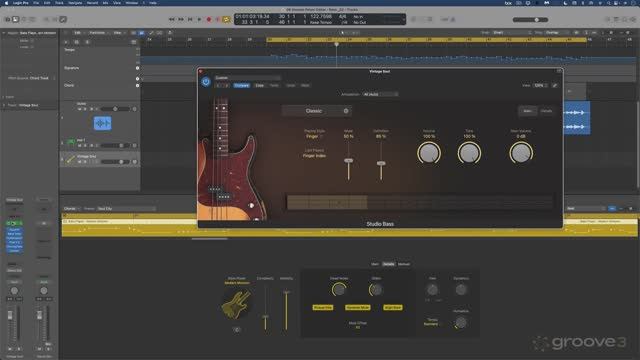The height and width of the screenshot is (360, 640).
Task: Switch Studio Bass to the Details tab
Action: tap(546, 111)
